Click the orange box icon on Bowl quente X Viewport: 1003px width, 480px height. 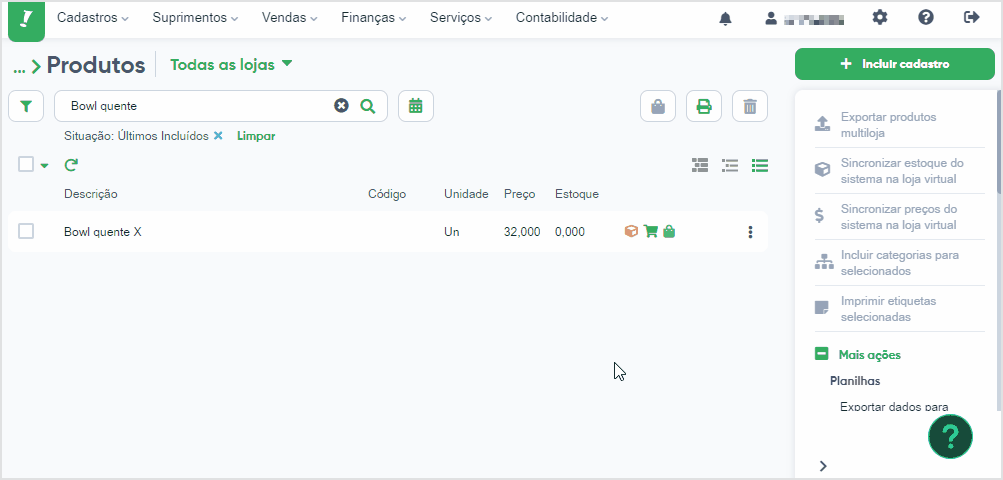pos(631,232)
